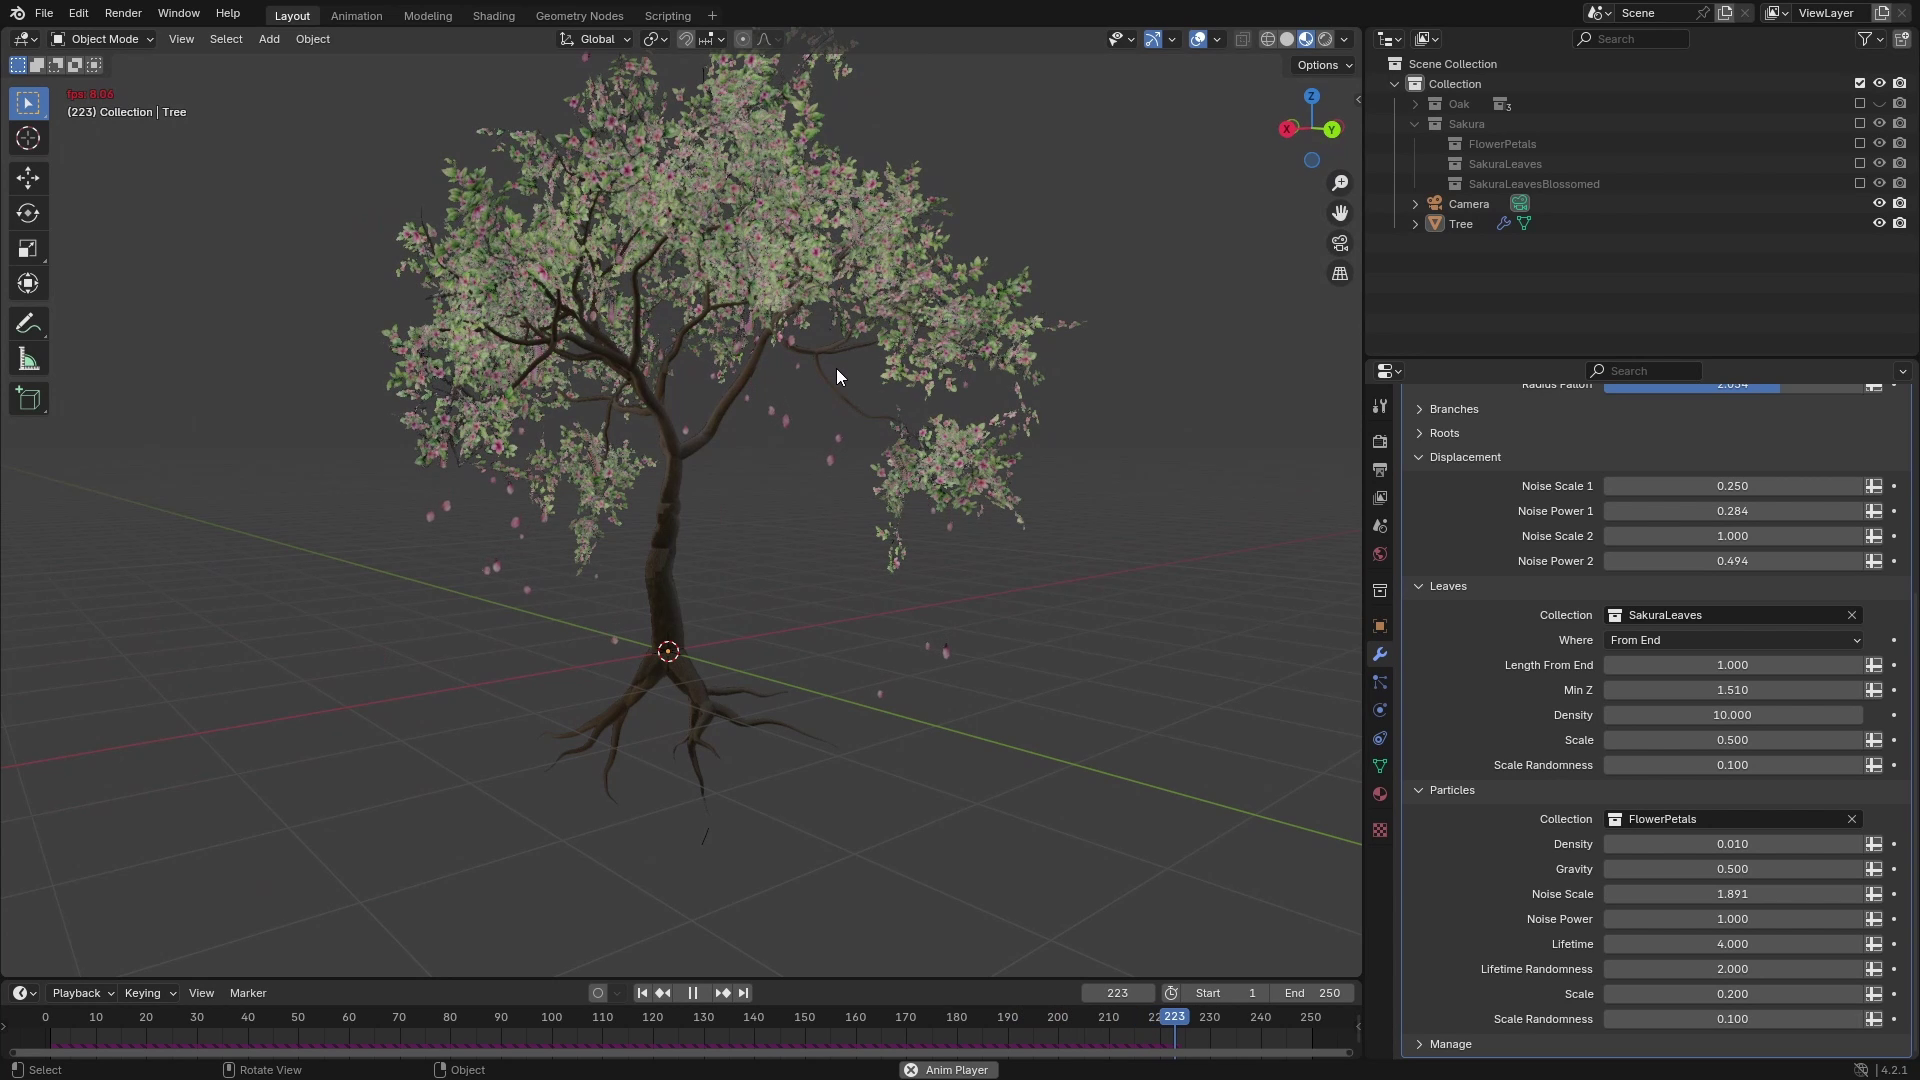The image size is (1920, 1080).
Task: Hide the Sakura collection with its eye toggle
Action: [1880, 123]
